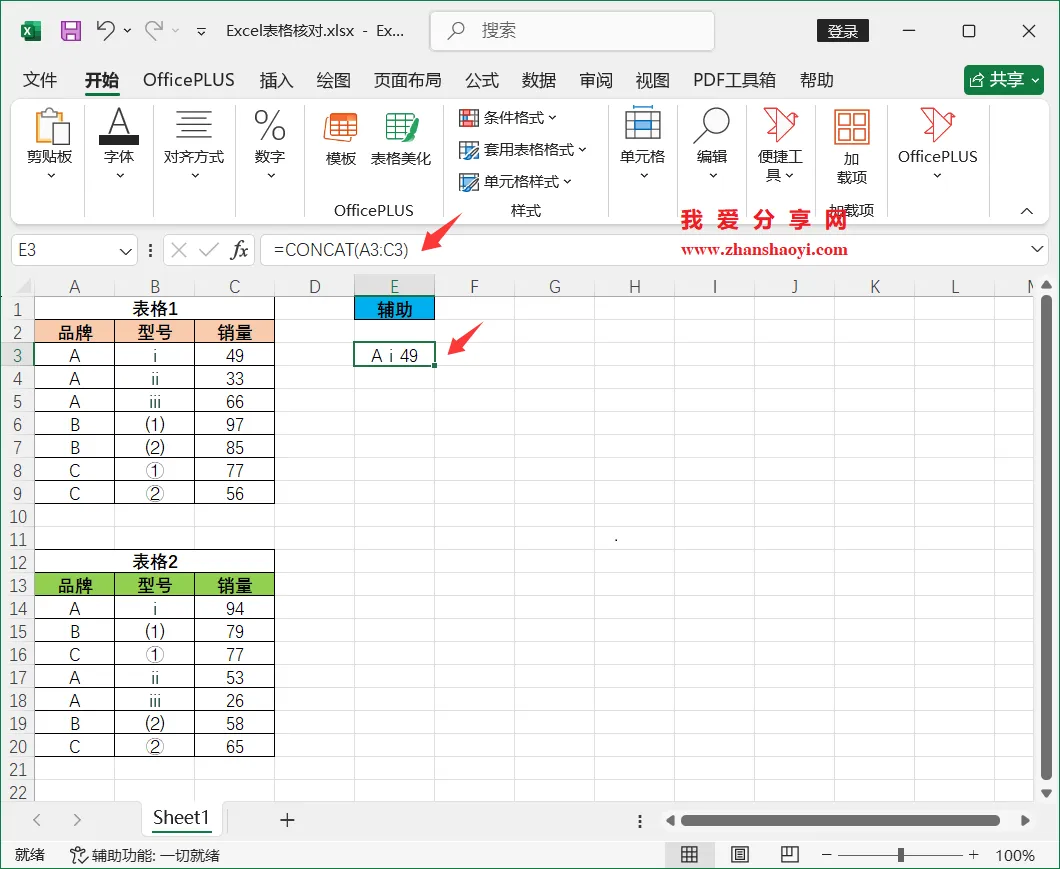
Task: Click the View (视图) tab
Action: tap(652, 80)
